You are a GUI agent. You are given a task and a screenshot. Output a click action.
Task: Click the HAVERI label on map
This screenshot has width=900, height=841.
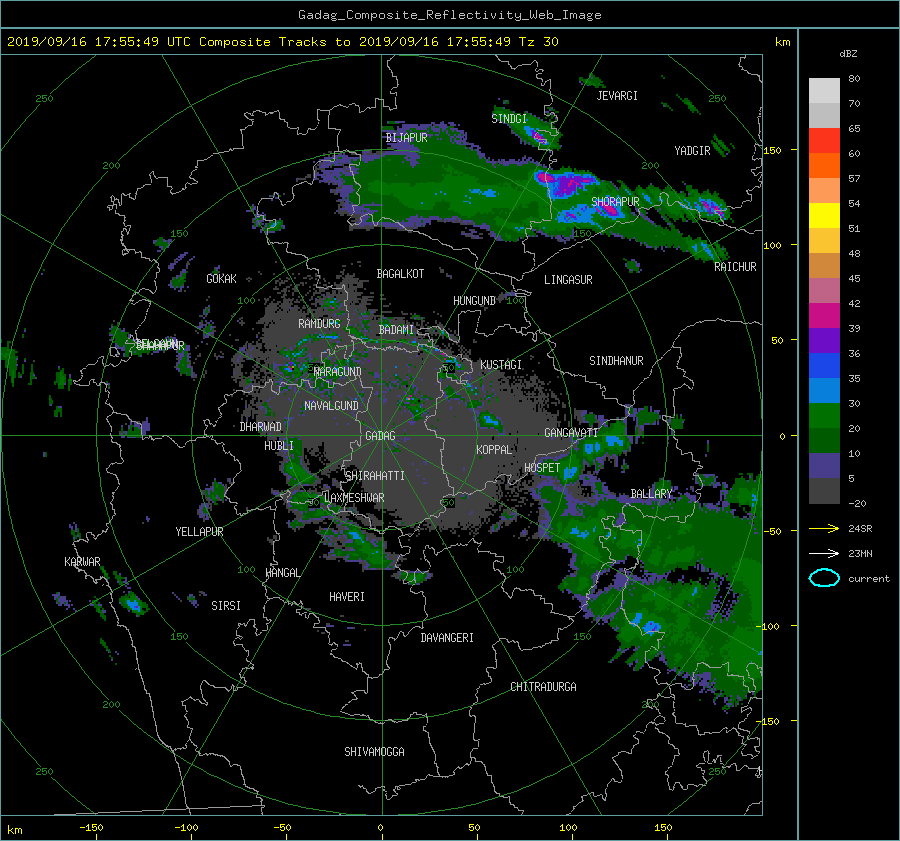click(x=347, y=597)
